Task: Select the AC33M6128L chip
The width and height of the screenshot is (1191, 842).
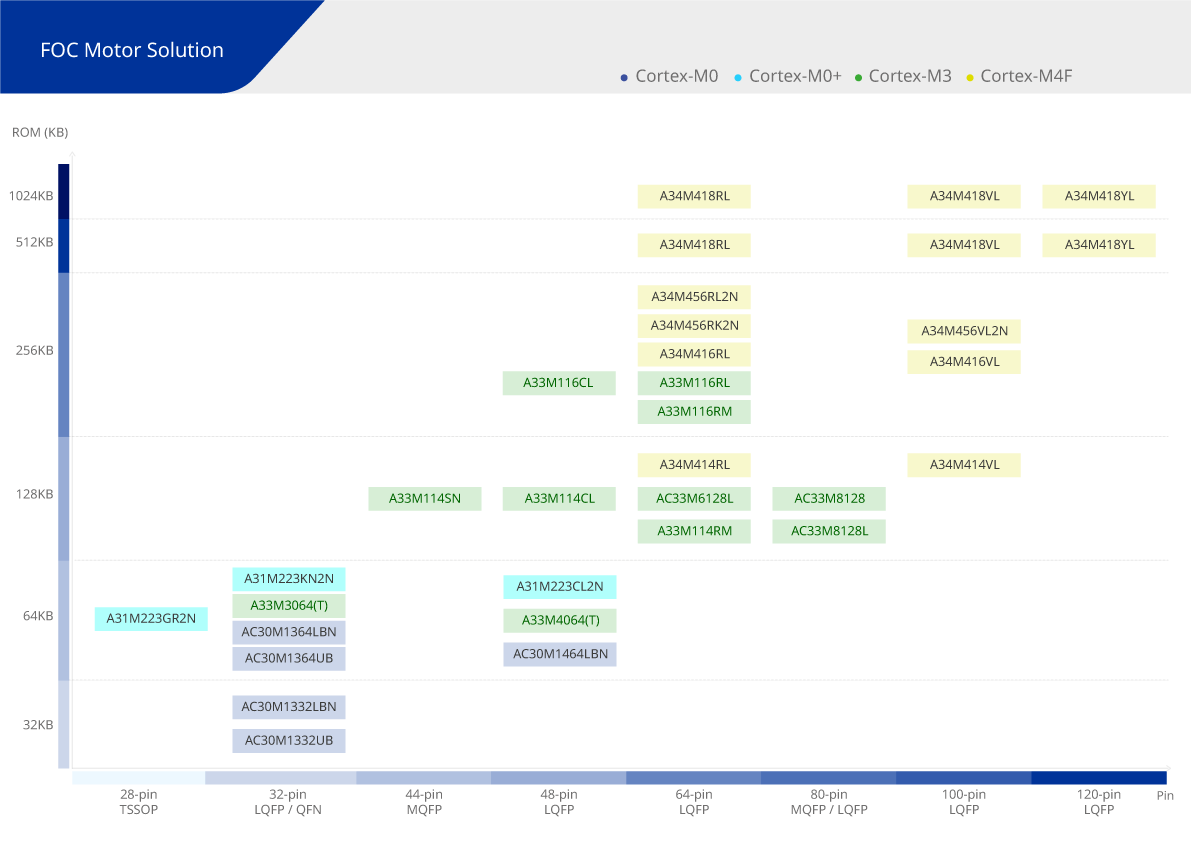Action: click(x=694, y=498)
